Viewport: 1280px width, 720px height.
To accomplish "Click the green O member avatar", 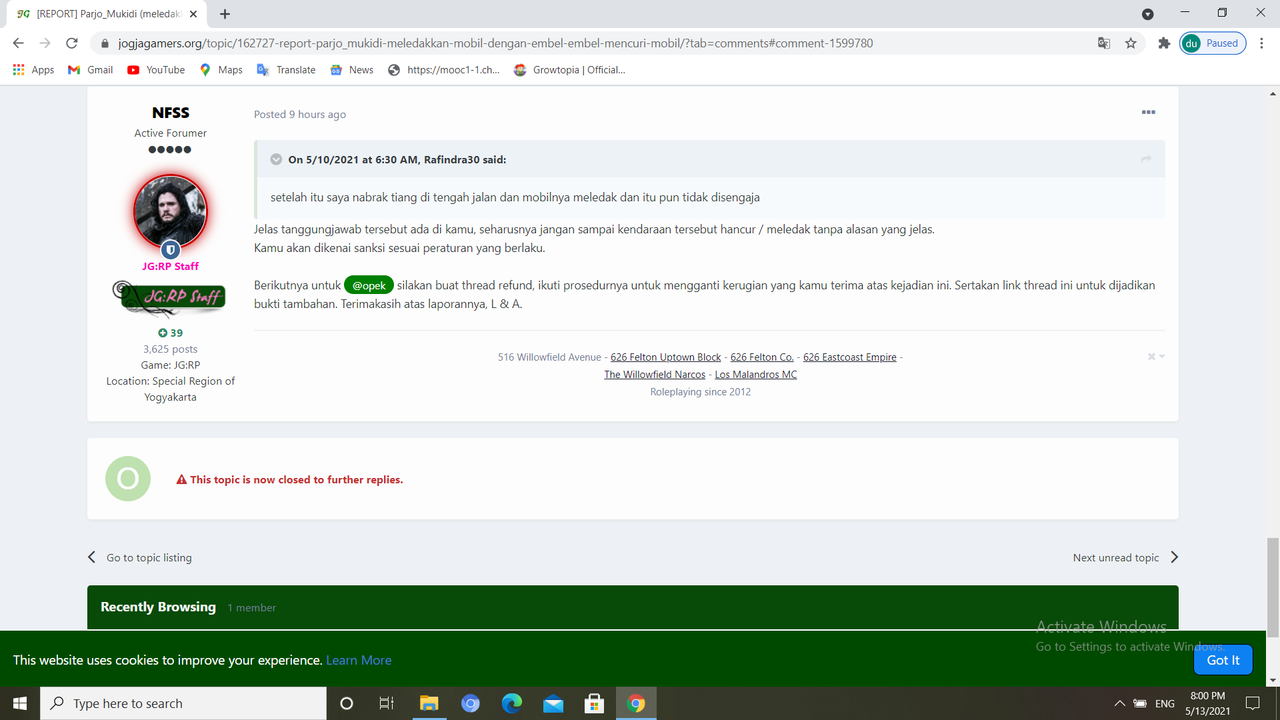I will tap(128, 479).
